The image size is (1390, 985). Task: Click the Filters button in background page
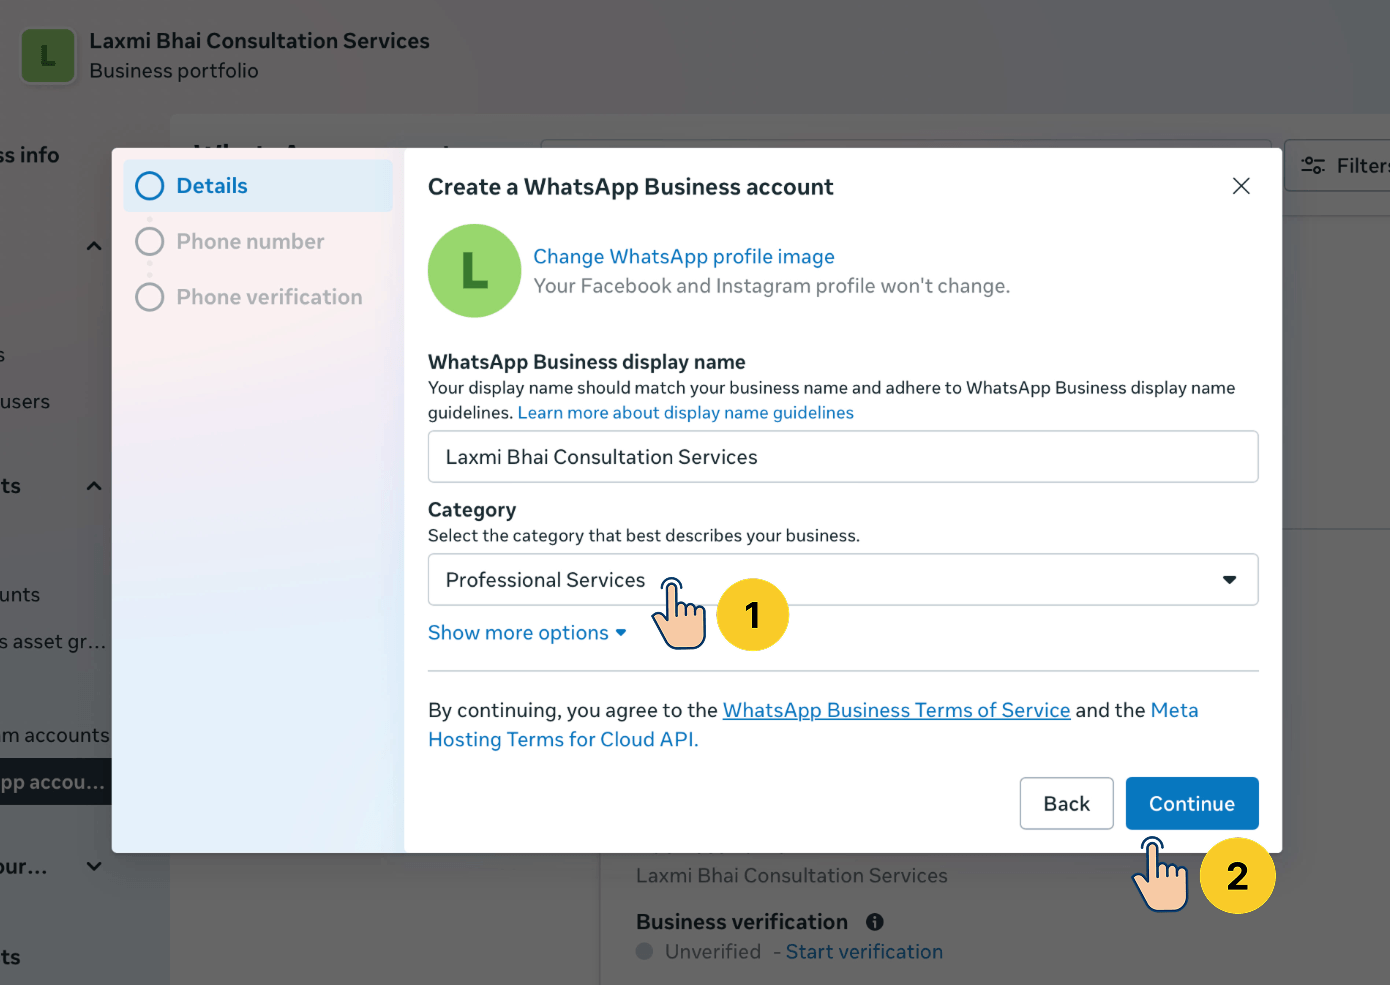point(1338,166)
